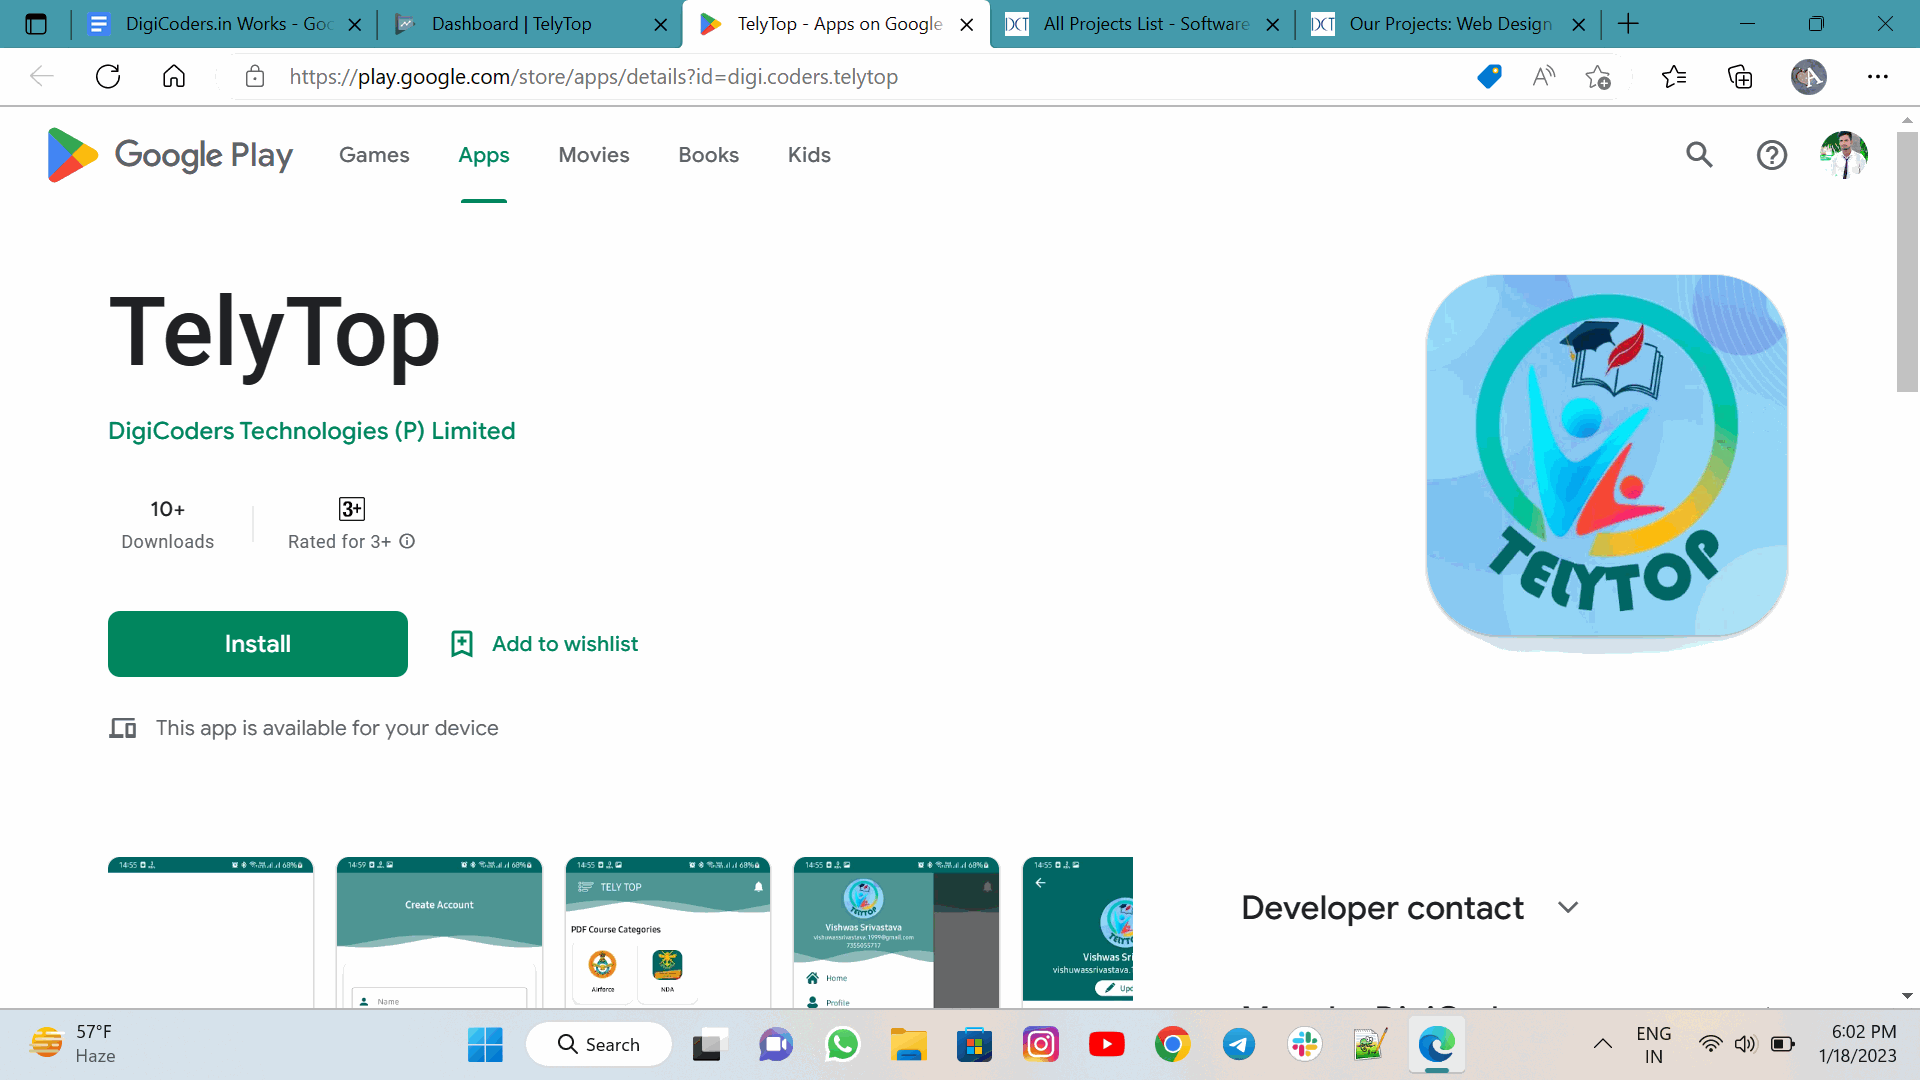The height and width of the screenshot is (1080, 1920).
Task: Click the Rated for 3+ info icon
Action: [407, 541]
